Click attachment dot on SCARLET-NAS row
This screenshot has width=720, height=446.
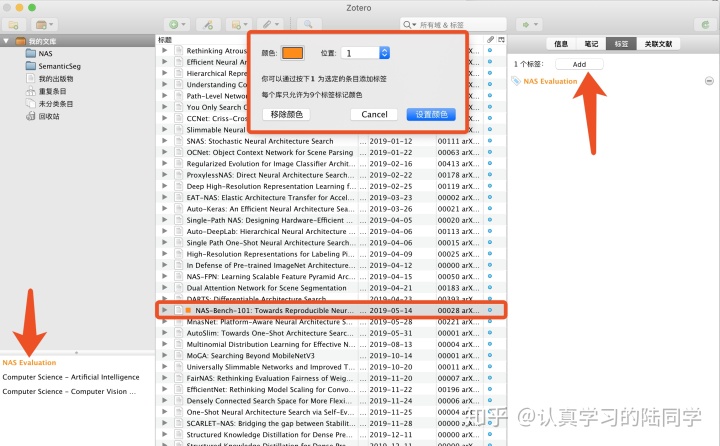tap(490, 423)
